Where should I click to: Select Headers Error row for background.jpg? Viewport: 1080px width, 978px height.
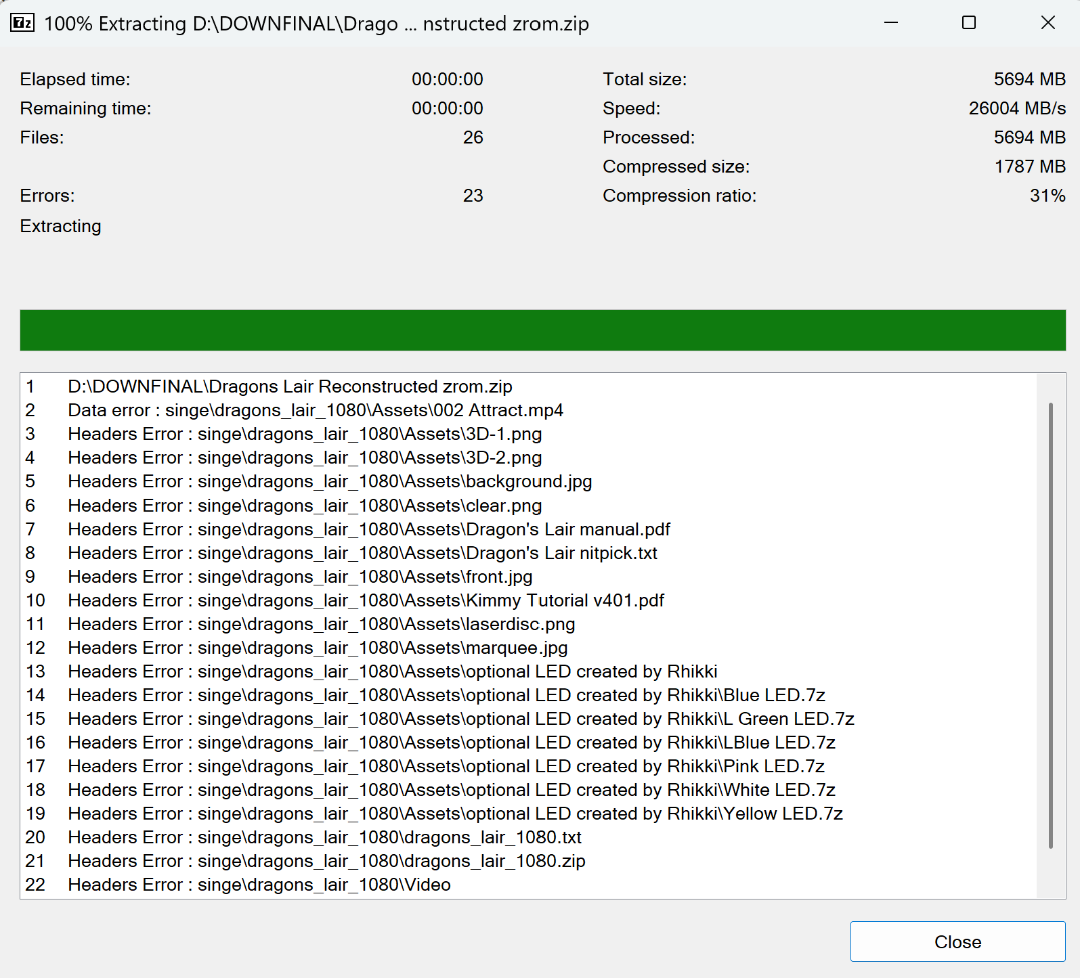click(x=330, y=482)
